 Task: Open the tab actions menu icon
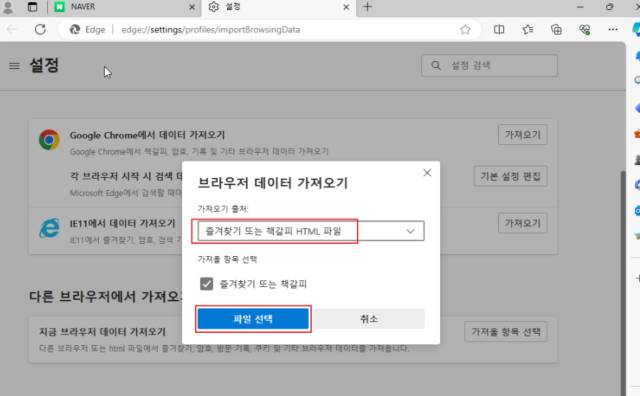pyautogui.click(x=32, y=7)
